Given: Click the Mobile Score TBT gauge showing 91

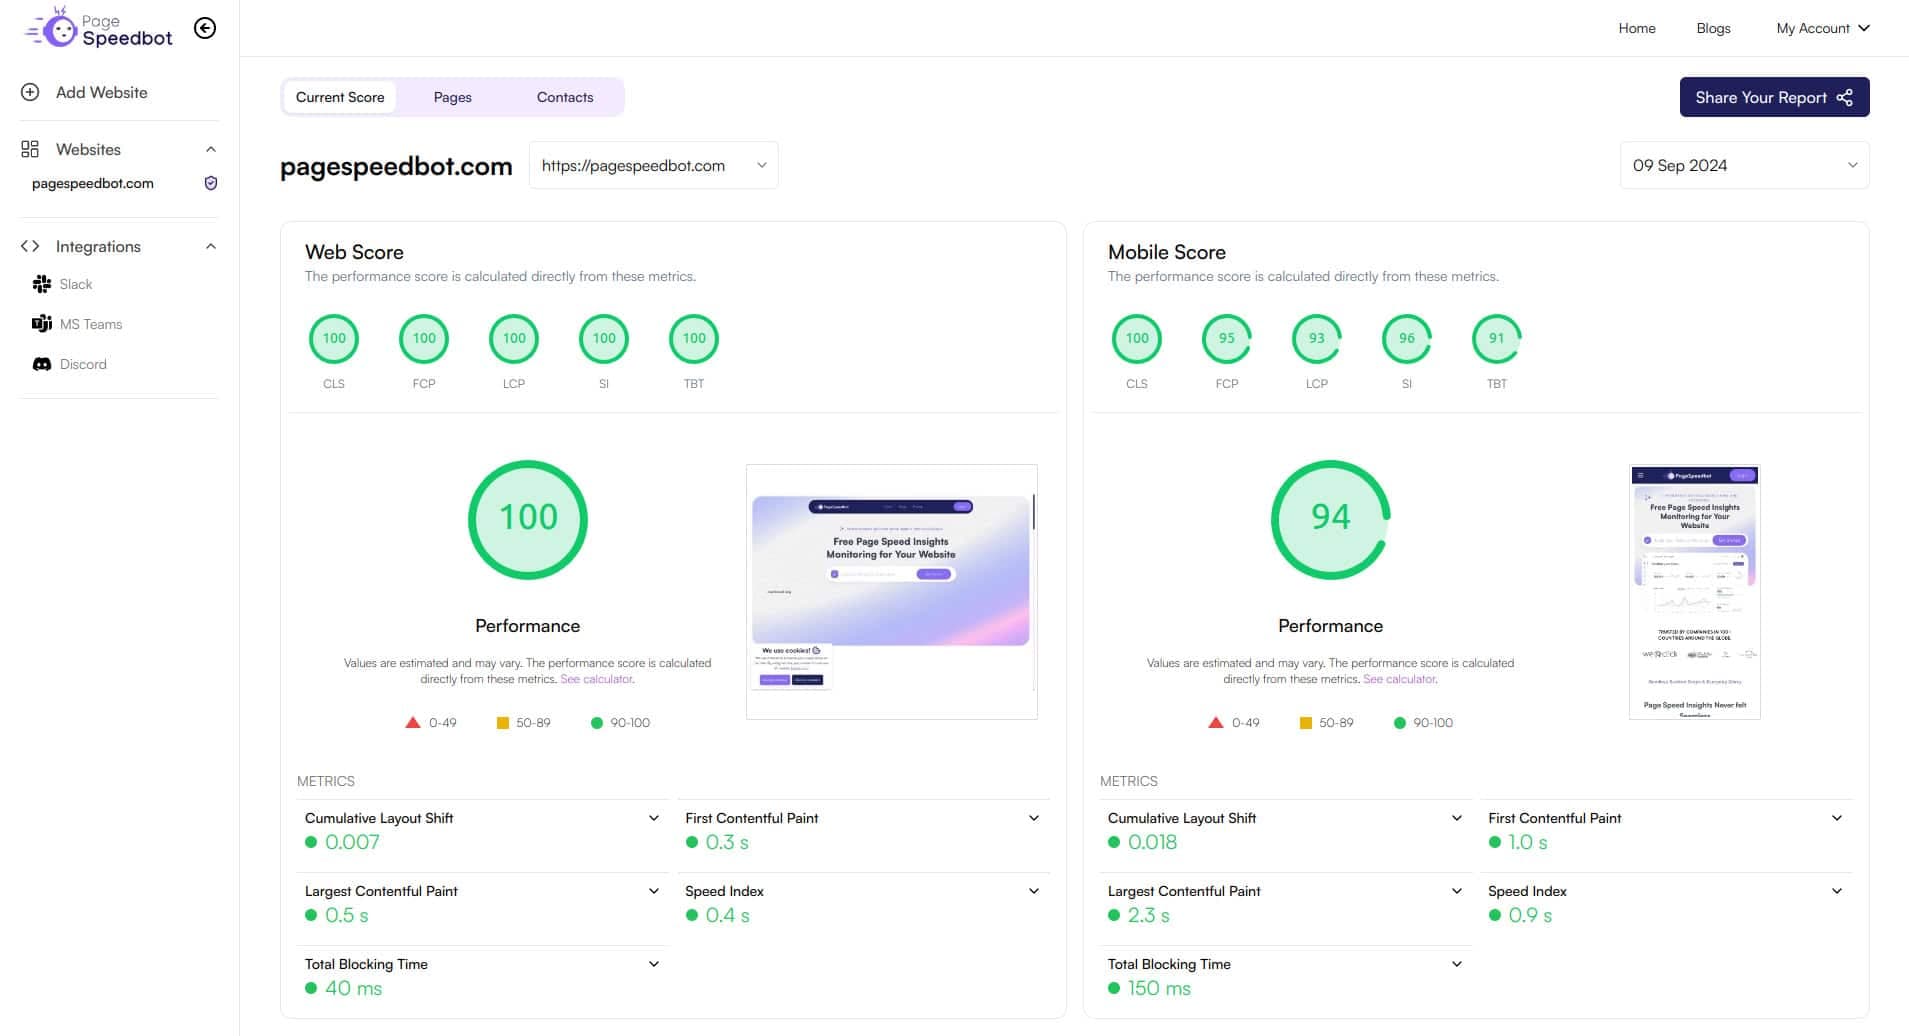Looking at the screenshot, I should (x=1497, y=338).
